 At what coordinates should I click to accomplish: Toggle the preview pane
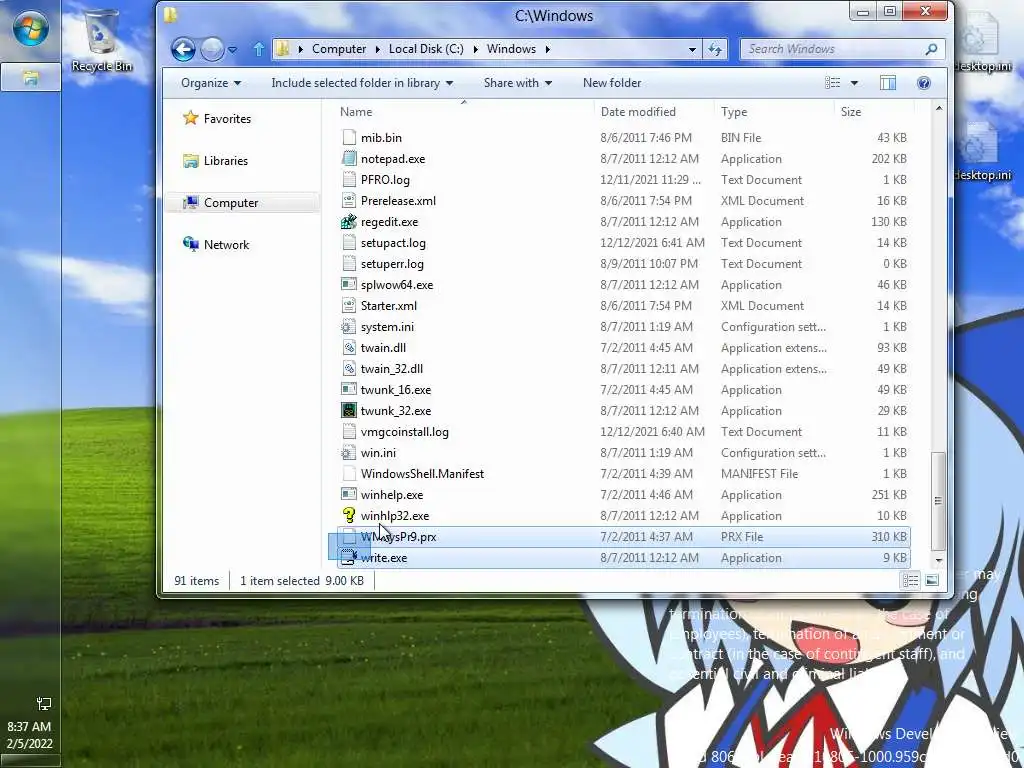click(x=888, y=83)
